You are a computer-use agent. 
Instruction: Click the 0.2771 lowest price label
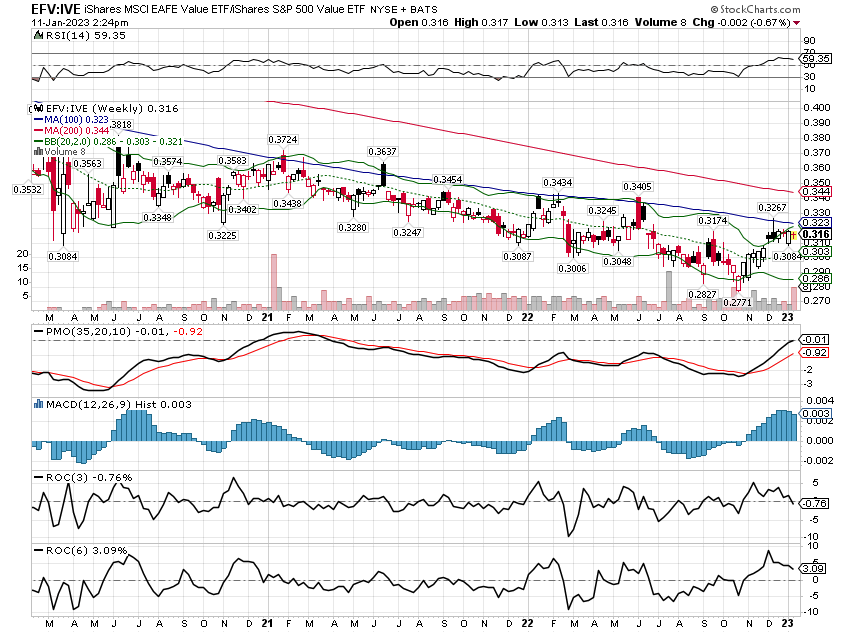737,302
